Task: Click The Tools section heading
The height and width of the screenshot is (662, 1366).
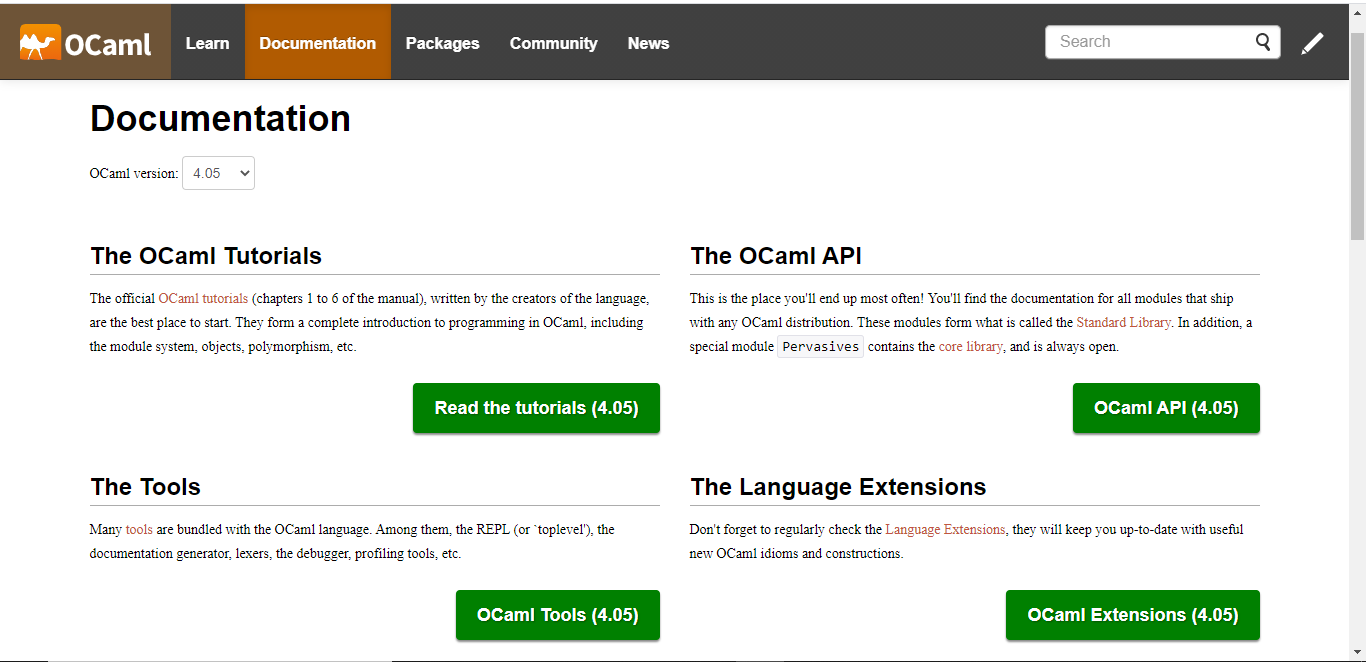Action: (x=145, y=487)
